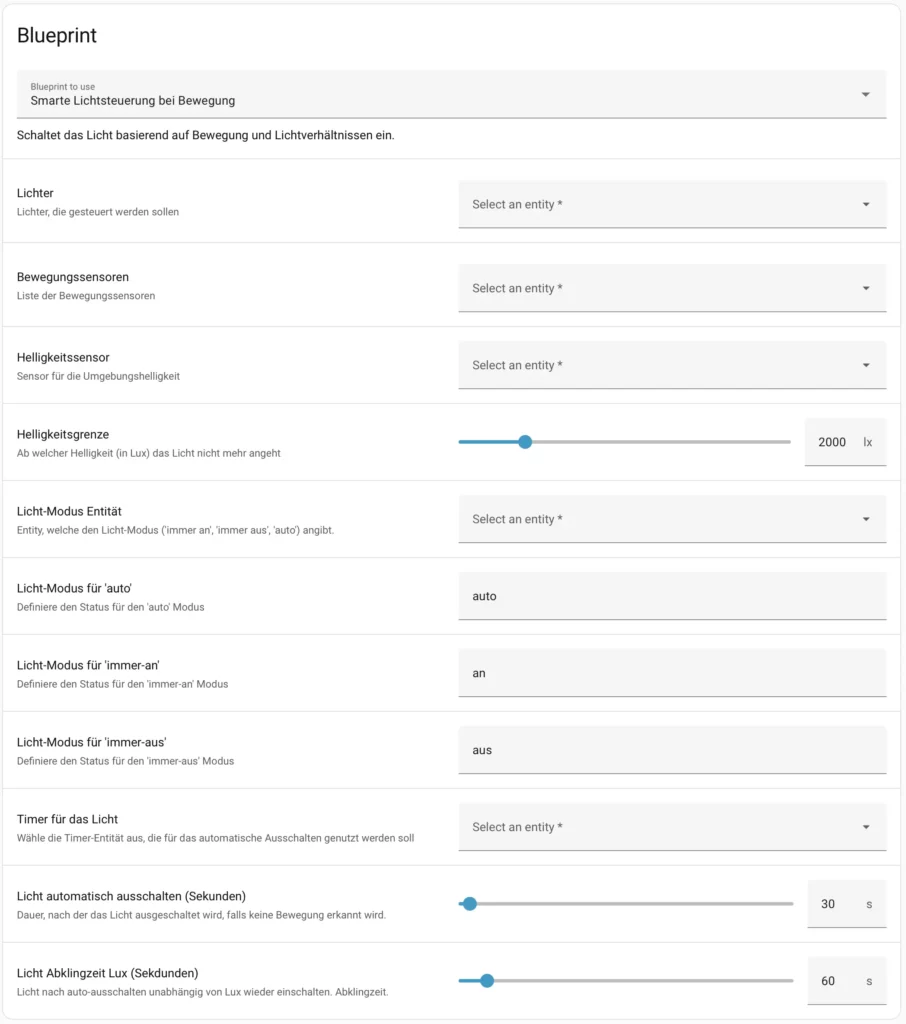Image resolution: width=906 pixels, height=1024 pixels.
Task: Click the Bewegungssensoren dropdown arrow icon
Action: [866, 289]
